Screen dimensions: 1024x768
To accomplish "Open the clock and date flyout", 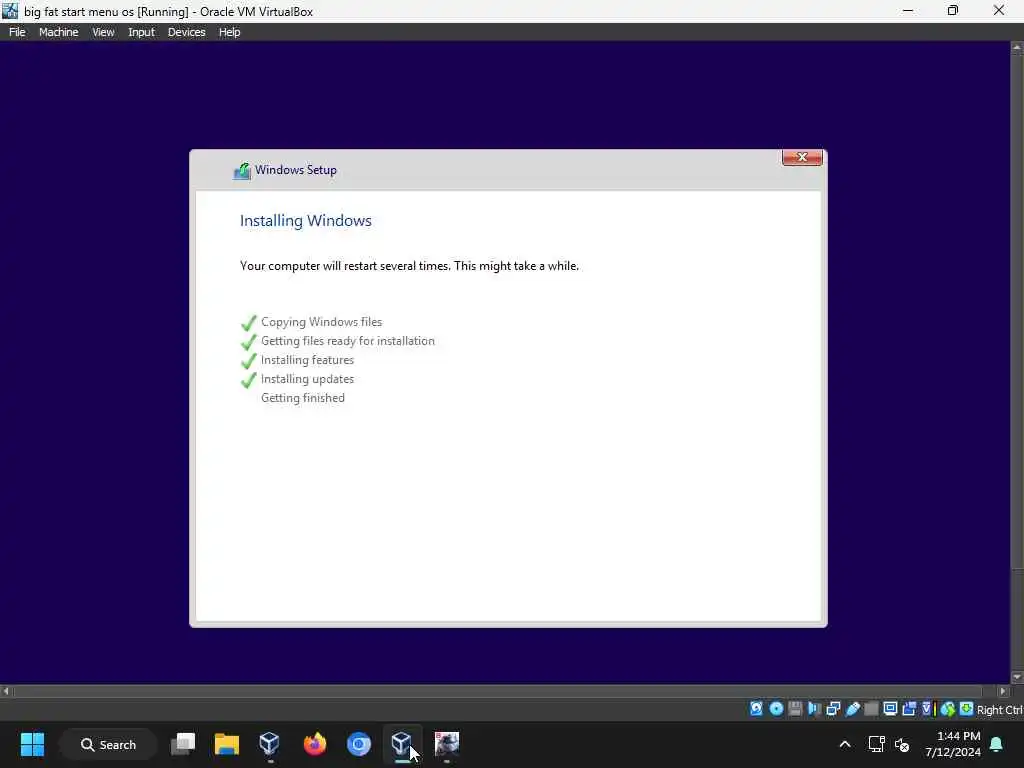I will [x=952, y=744].
